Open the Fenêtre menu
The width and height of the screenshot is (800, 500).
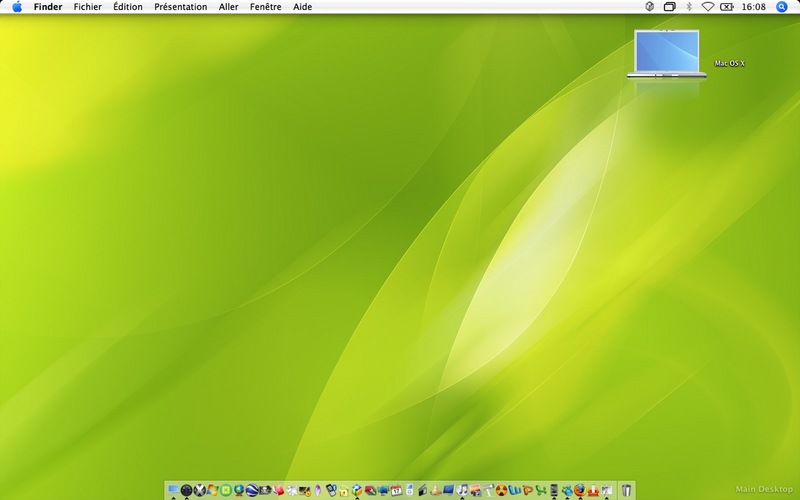(265, 7)
